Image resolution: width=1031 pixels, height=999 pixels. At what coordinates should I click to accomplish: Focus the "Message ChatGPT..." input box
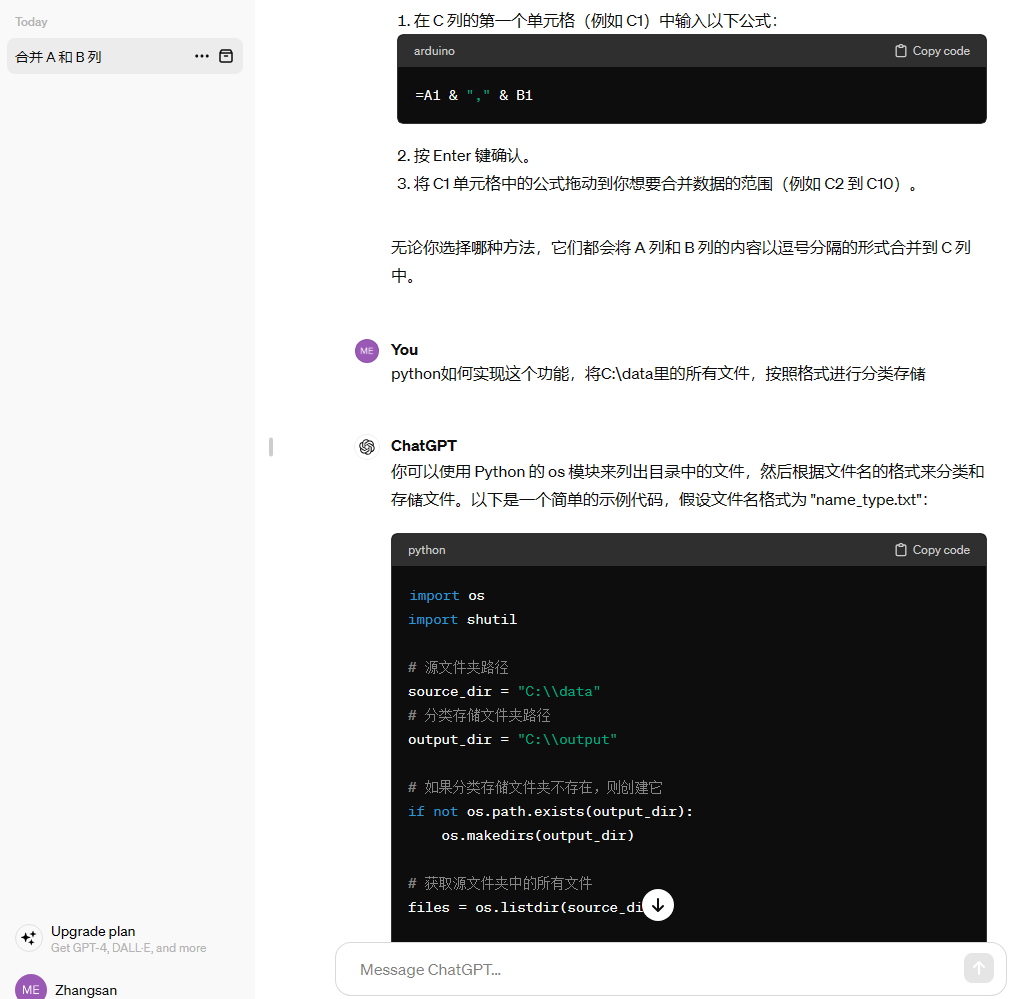600,968
